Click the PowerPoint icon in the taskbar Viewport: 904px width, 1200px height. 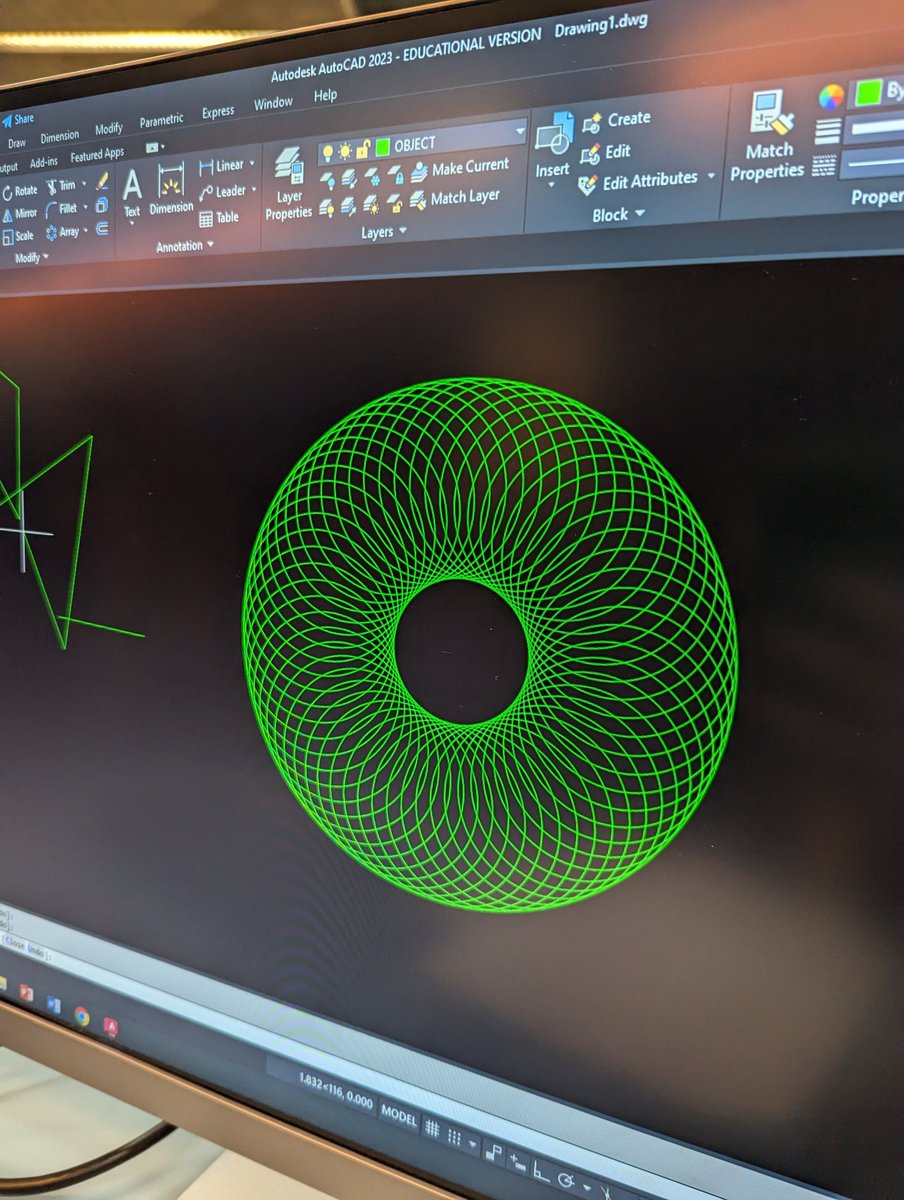point(26,993)
